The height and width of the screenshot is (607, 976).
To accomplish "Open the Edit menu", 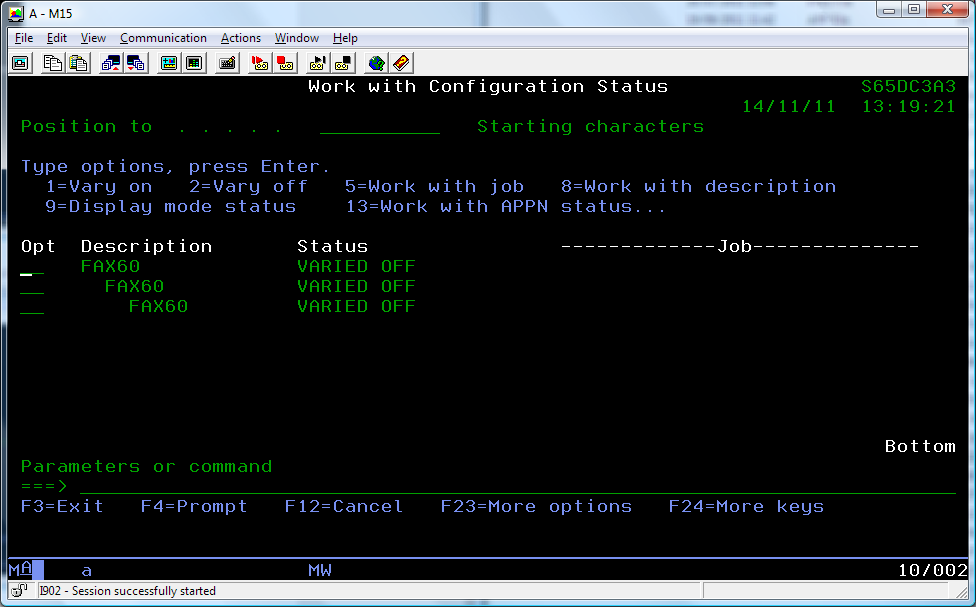I will [57, 38].
